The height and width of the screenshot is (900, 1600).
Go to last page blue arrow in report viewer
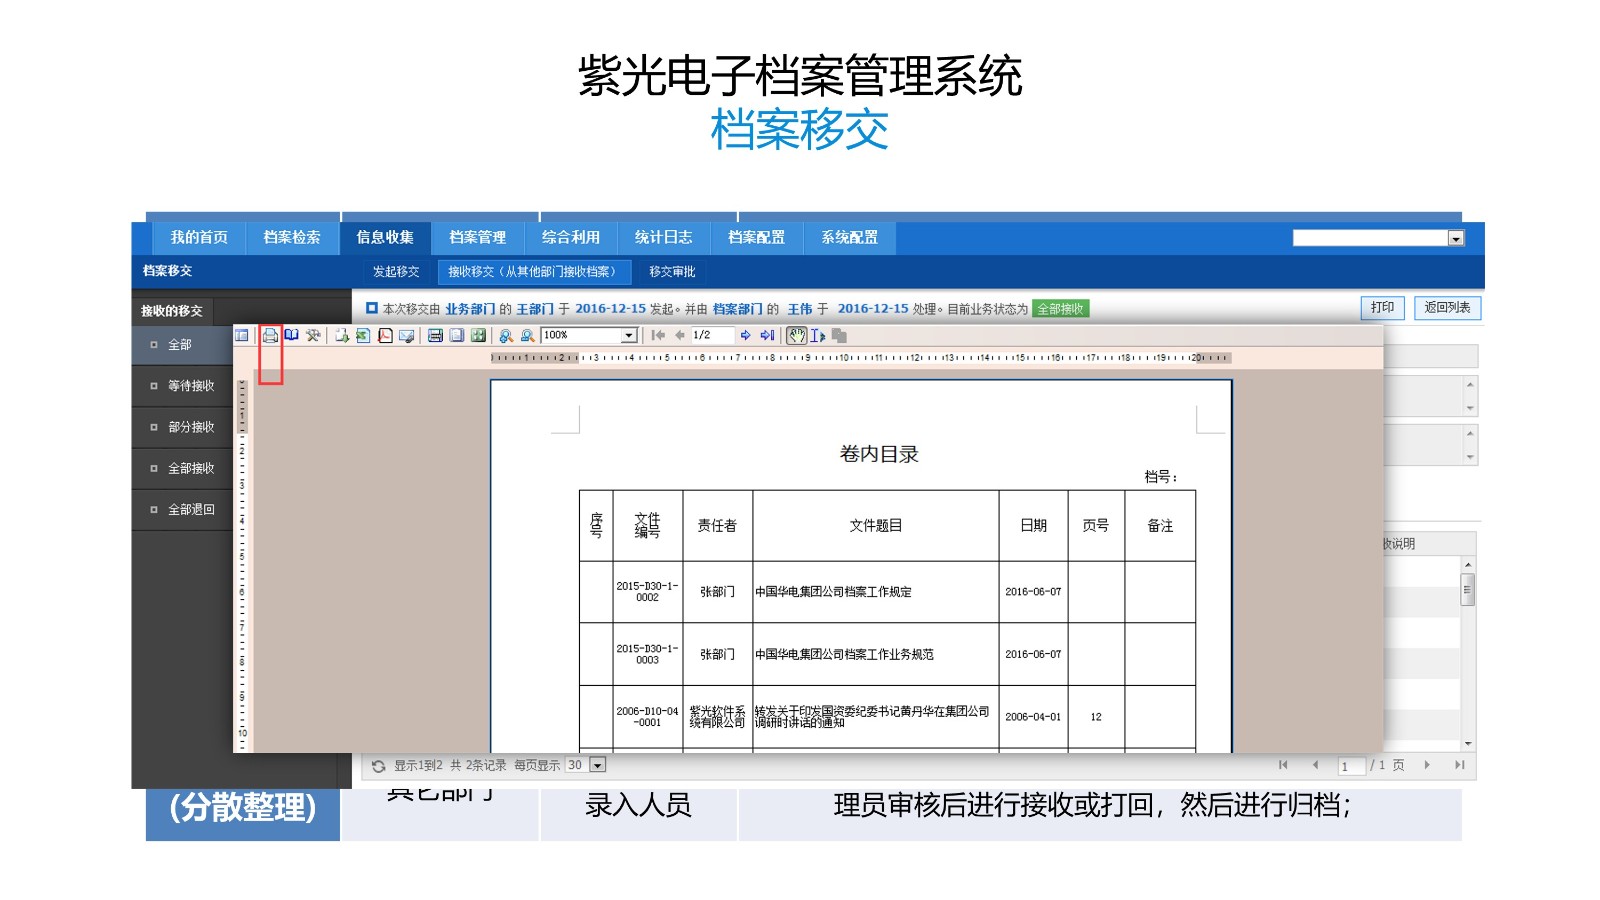point(767,336)
